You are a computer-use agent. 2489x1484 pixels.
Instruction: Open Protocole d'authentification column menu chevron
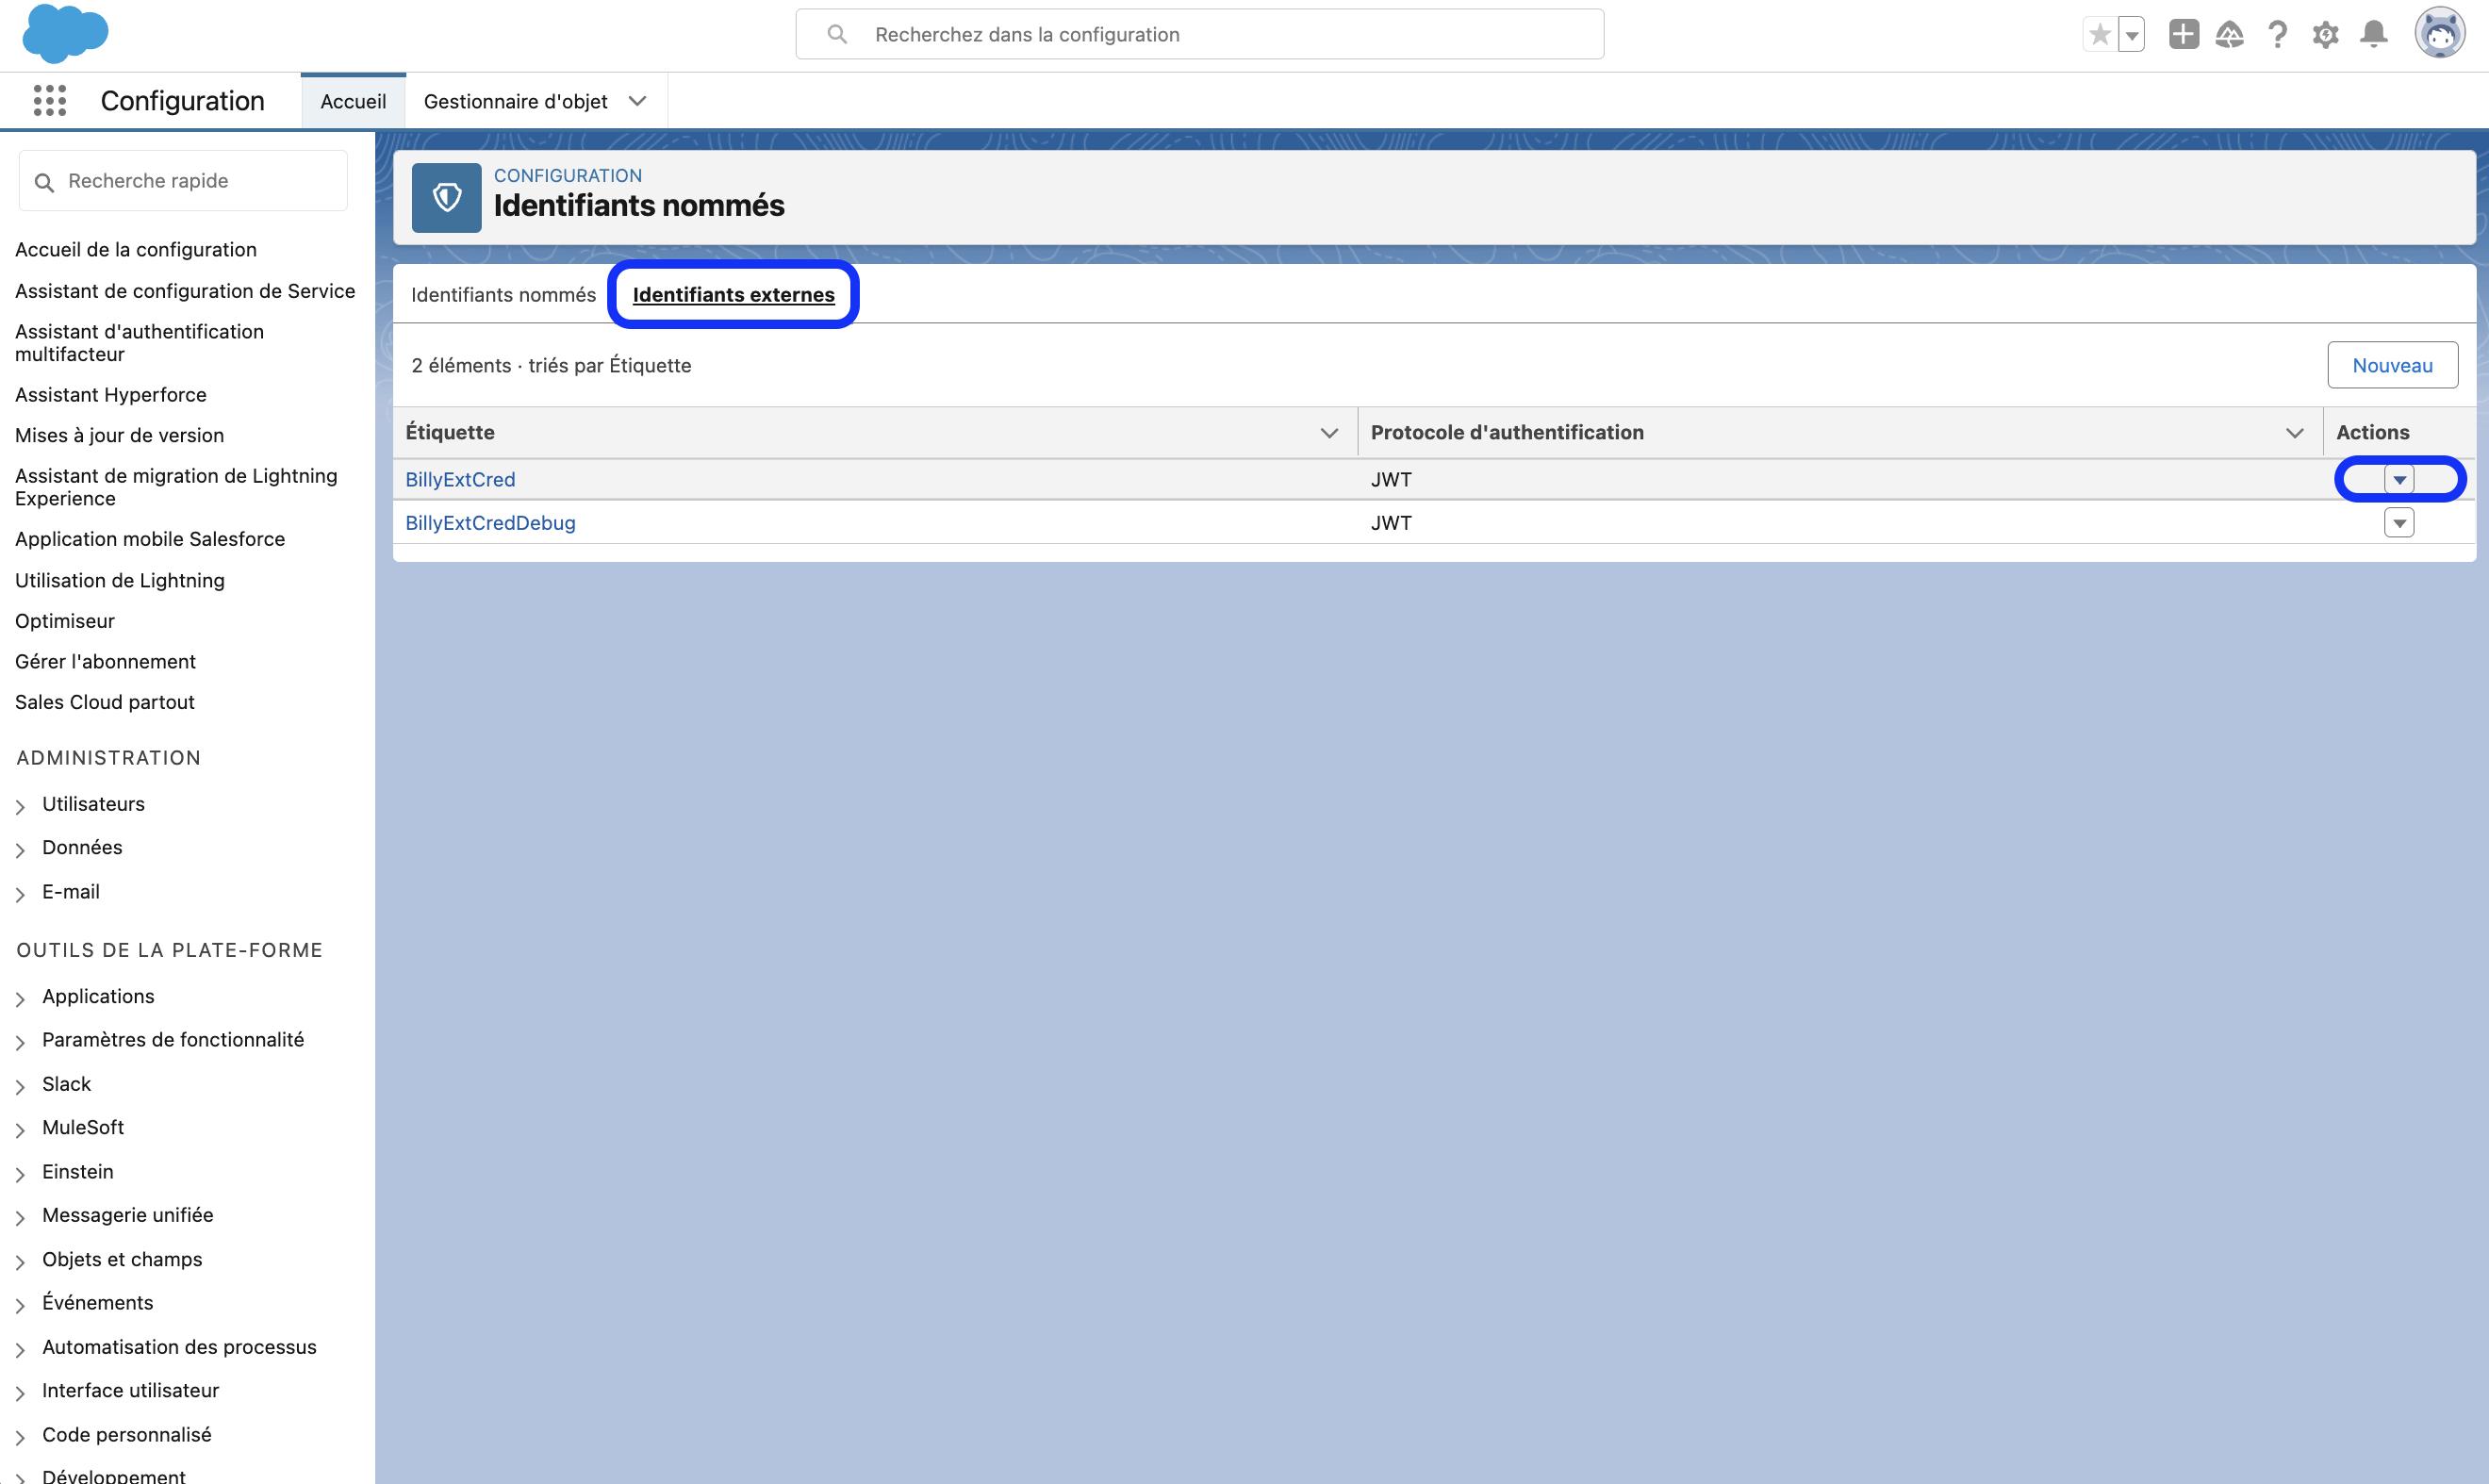tap(2295, 433)
